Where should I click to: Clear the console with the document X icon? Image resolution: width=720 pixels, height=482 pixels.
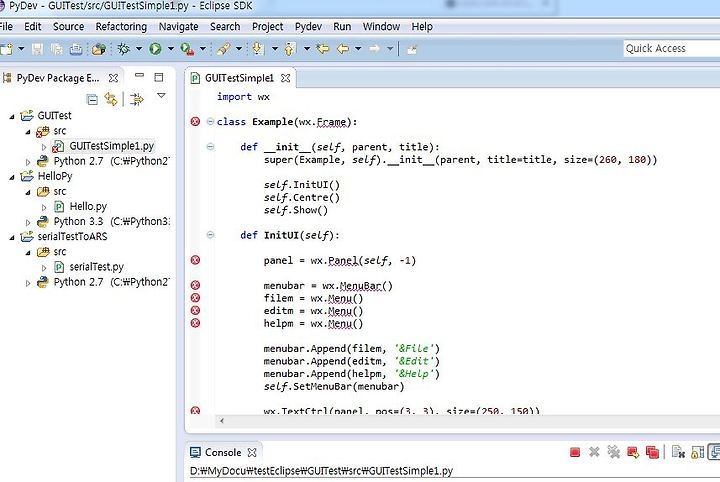(678, 452)
